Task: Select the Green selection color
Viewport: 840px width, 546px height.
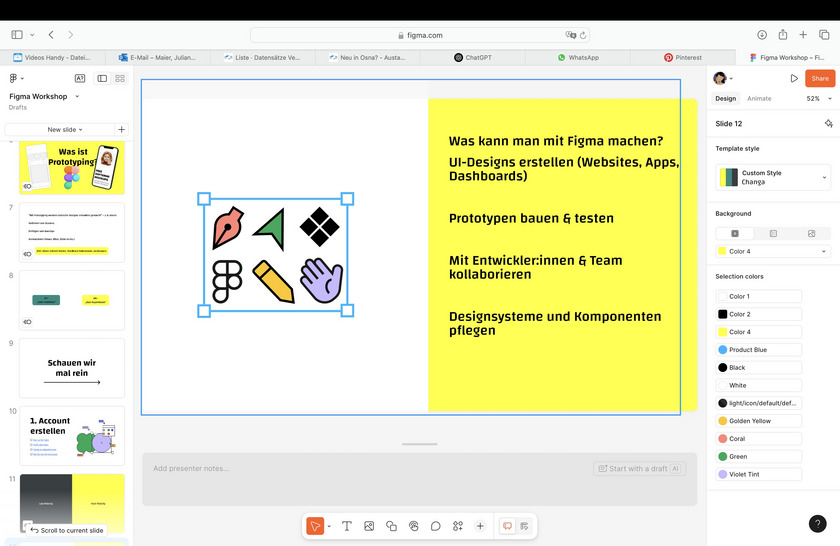Action: pos(759,457)
